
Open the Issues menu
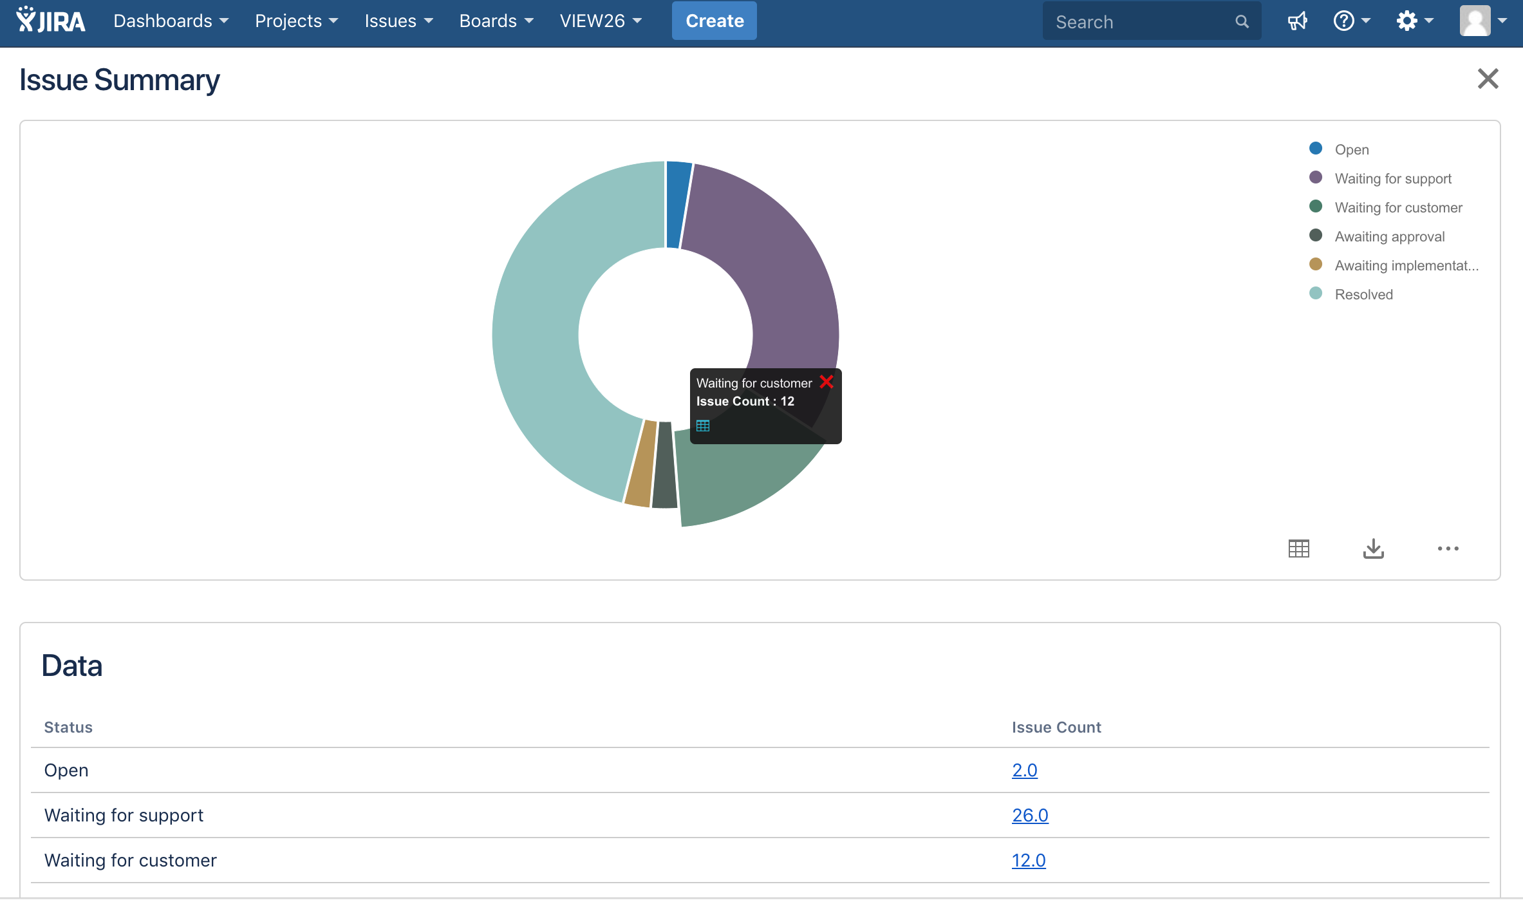[398, 20]
